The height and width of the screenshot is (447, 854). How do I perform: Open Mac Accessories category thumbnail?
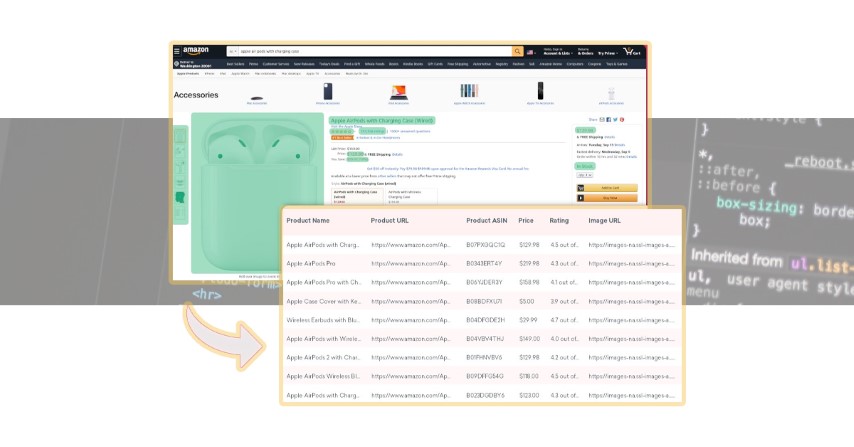click(x=257, y=99)
